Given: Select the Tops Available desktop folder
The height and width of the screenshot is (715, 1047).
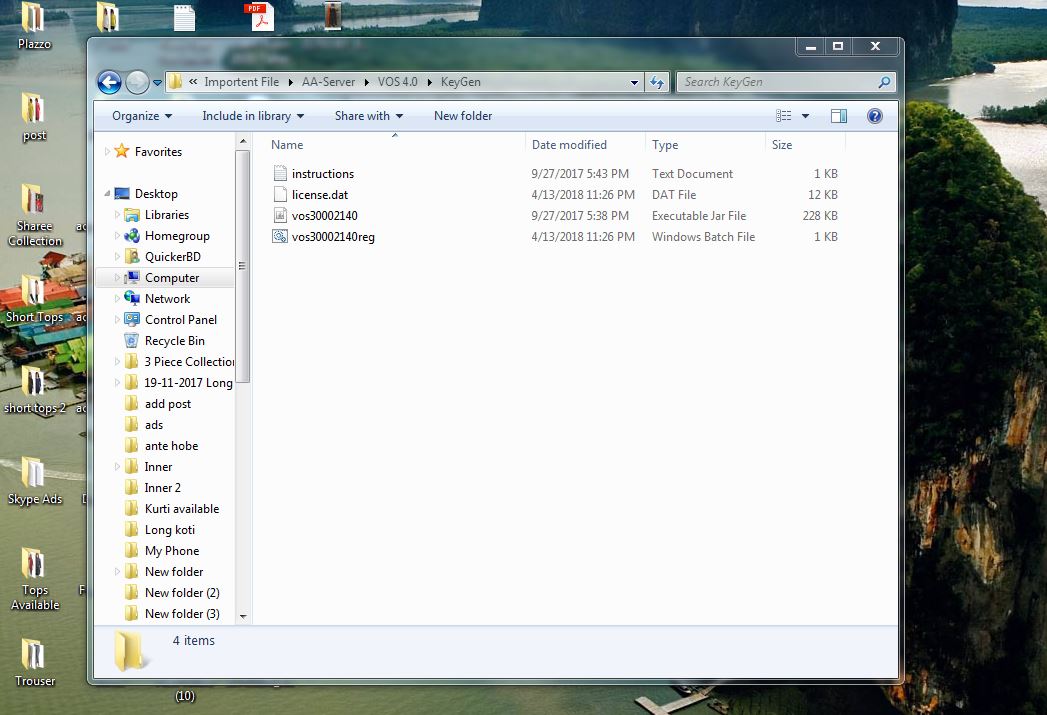Looking at the screenshot, I should point(34,579).
